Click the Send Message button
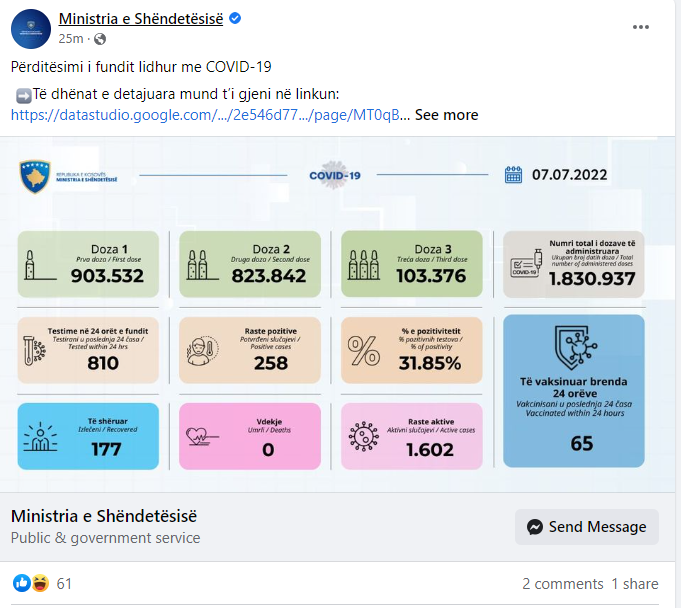This screenshot has height=608, width=681. (x=587, y=527)
